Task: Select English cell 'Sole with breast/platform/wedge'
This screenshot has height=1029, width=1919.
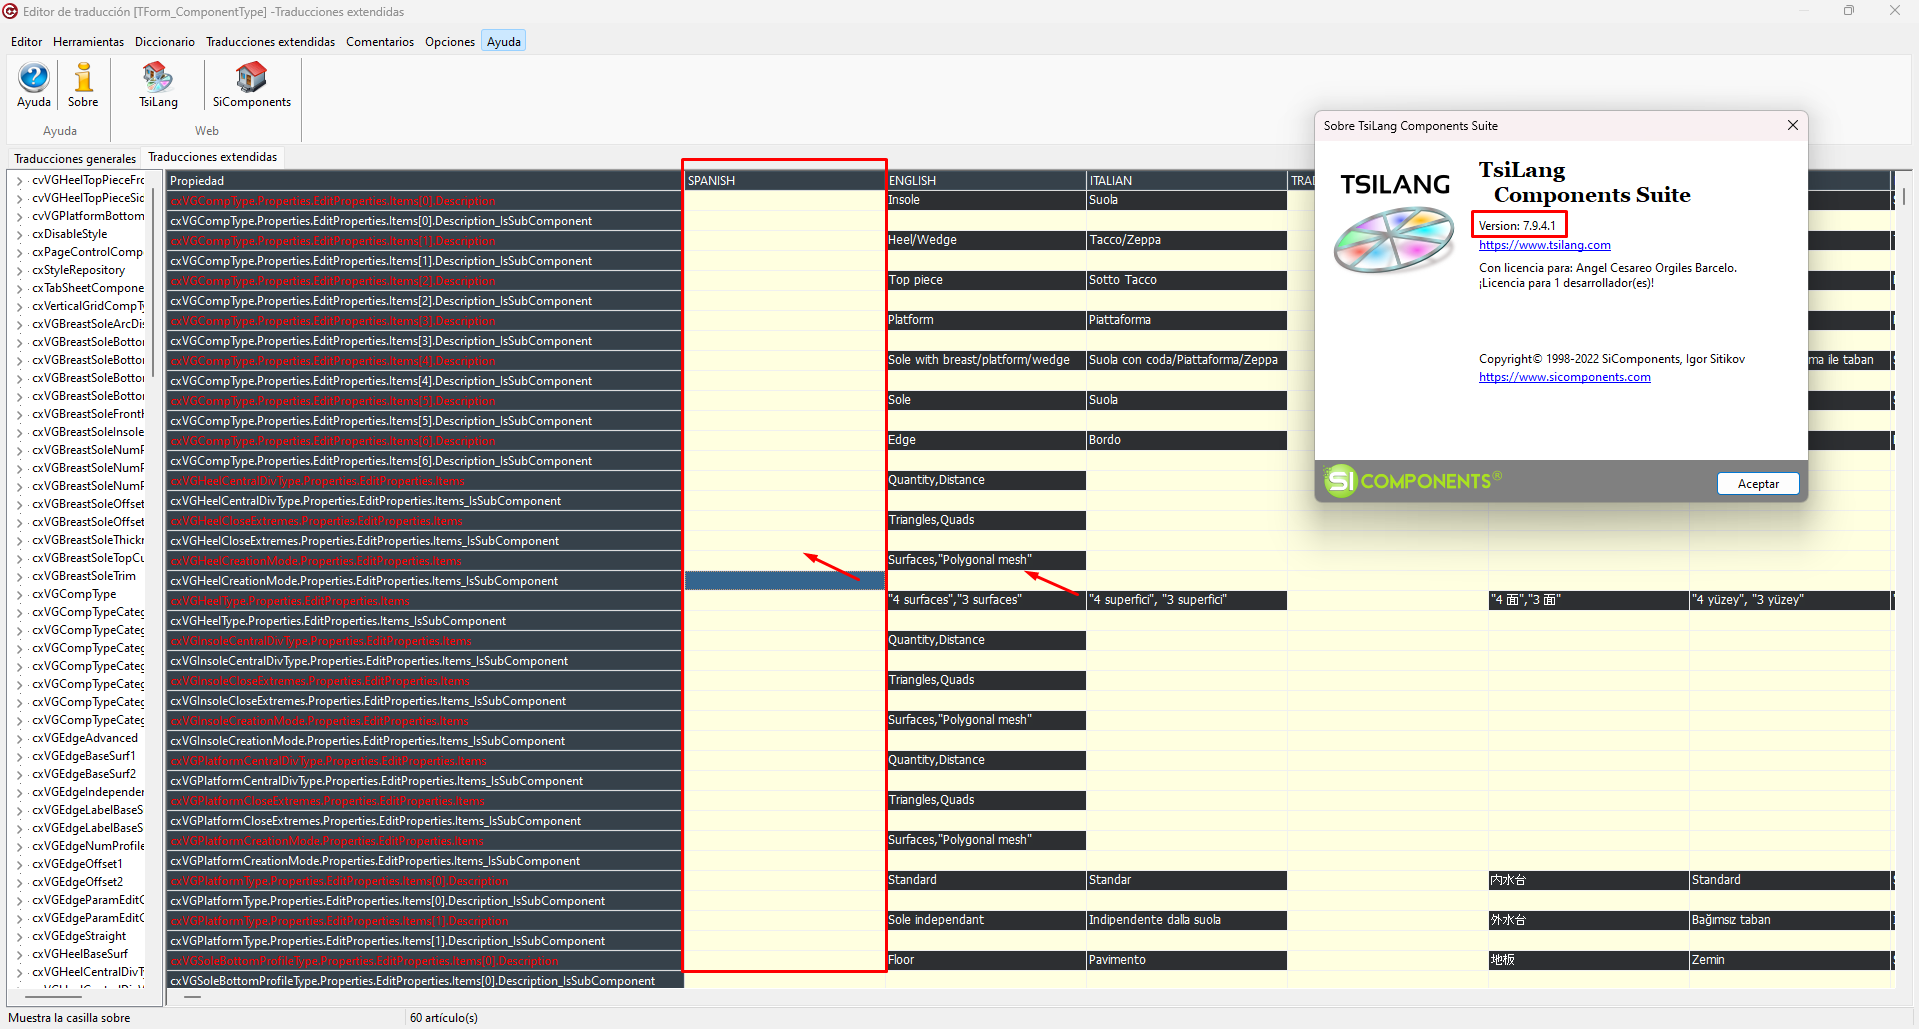Action: tap(986, 360)
